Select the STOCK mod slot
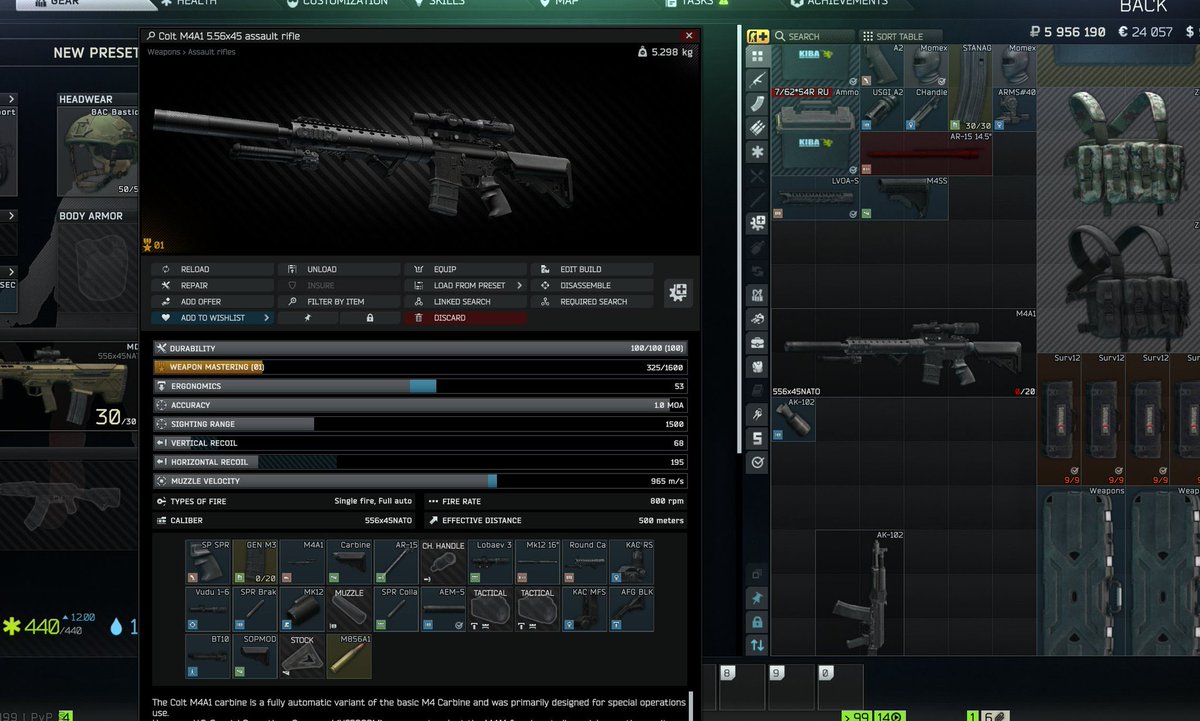 tap(302, 656)
